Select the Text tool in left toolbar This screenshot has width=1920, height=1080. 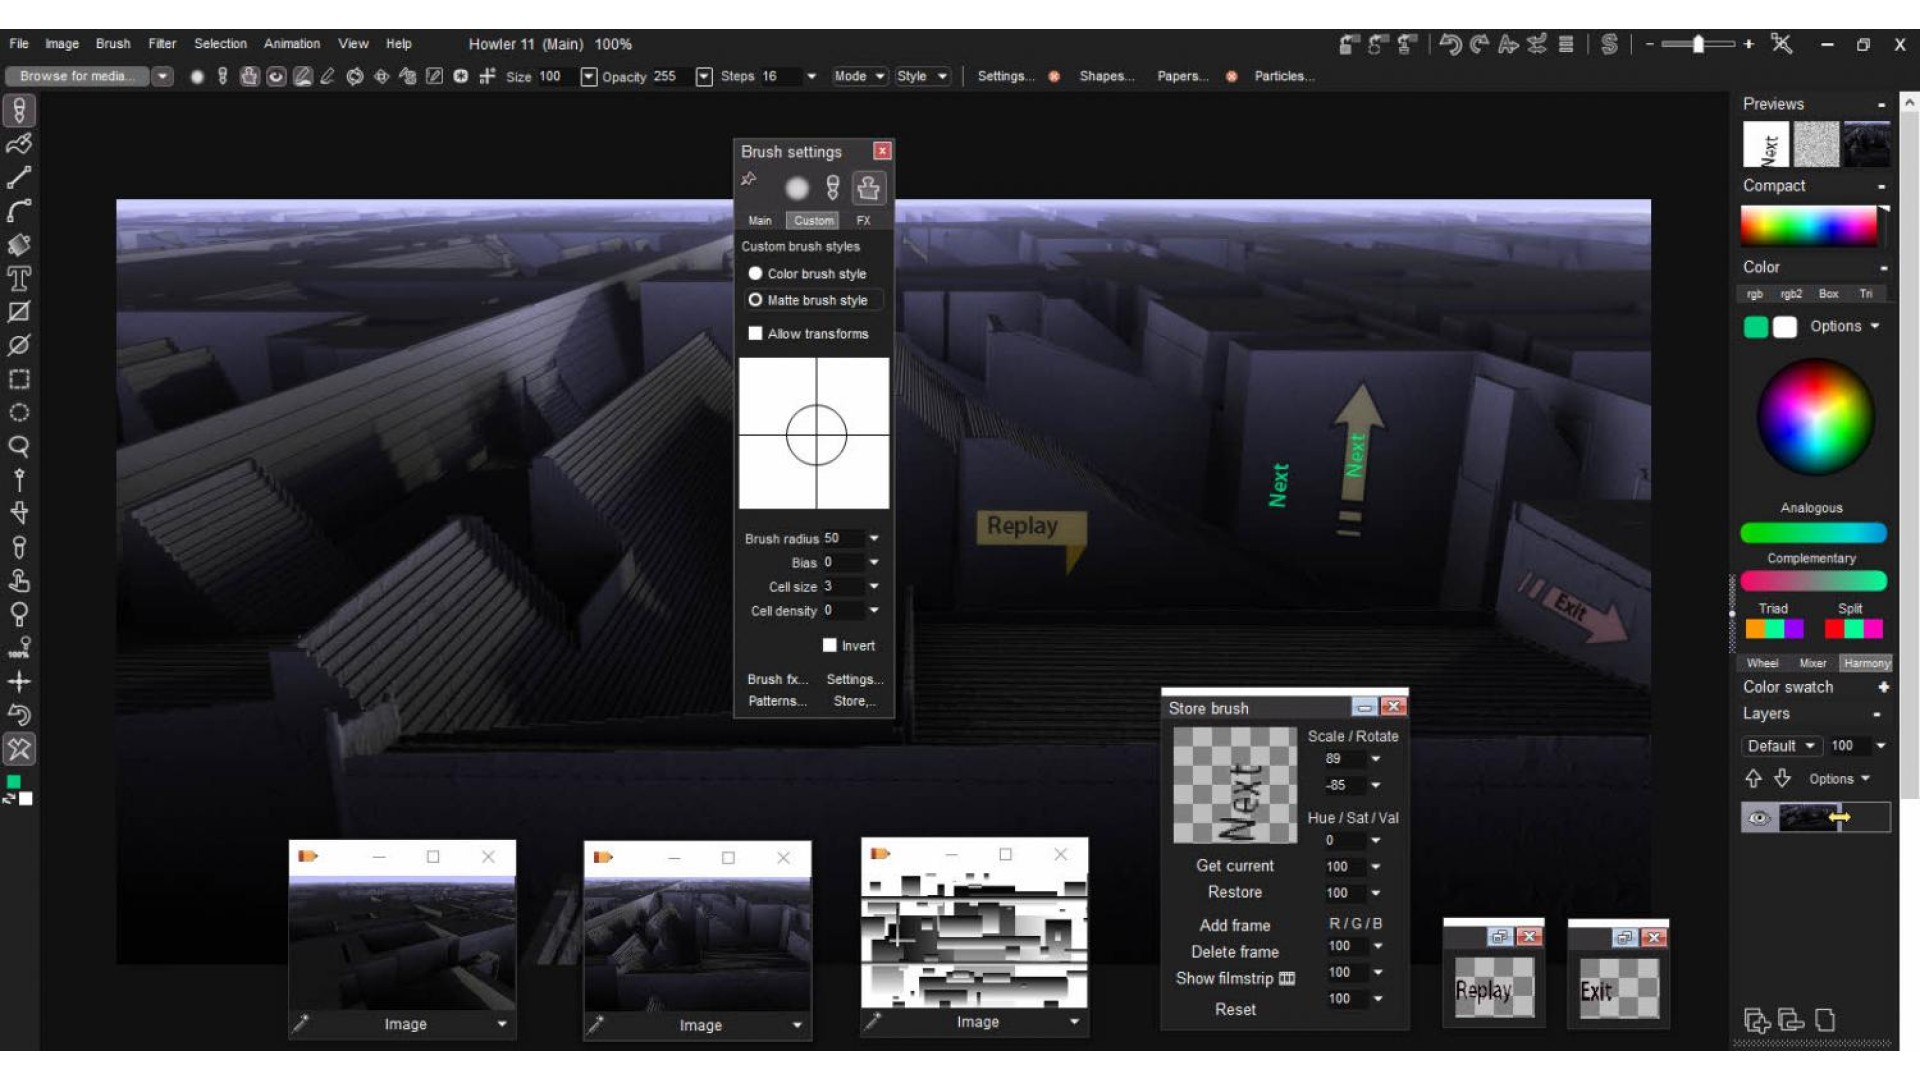pyautogui.click(x=19, y=278)
